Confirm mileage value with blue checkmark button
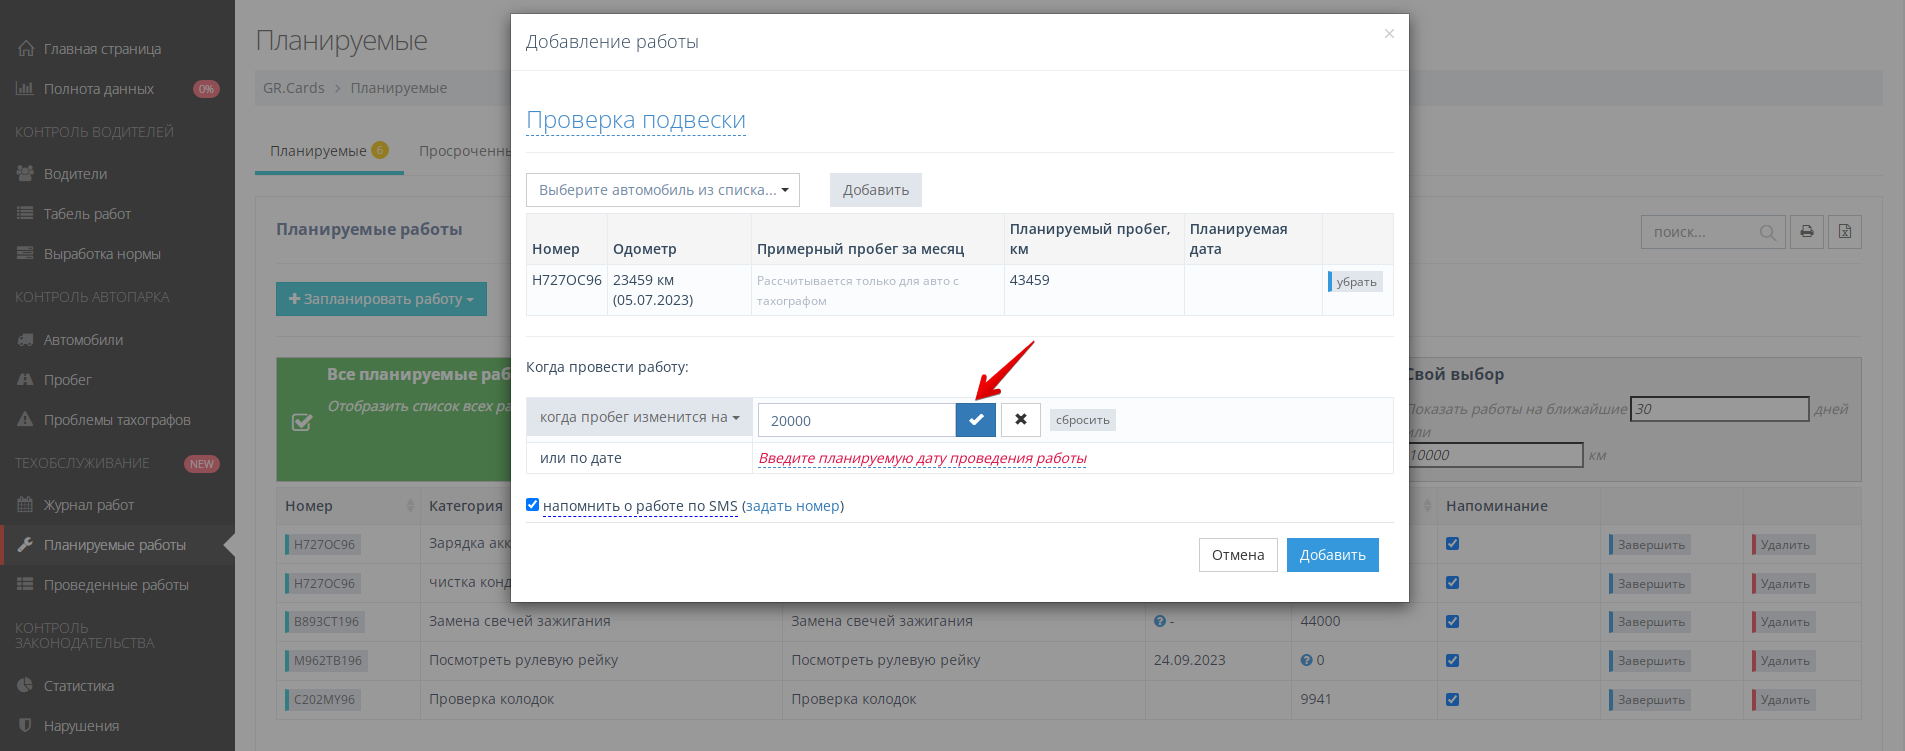The image size is (1905, 751). point(975,420)
